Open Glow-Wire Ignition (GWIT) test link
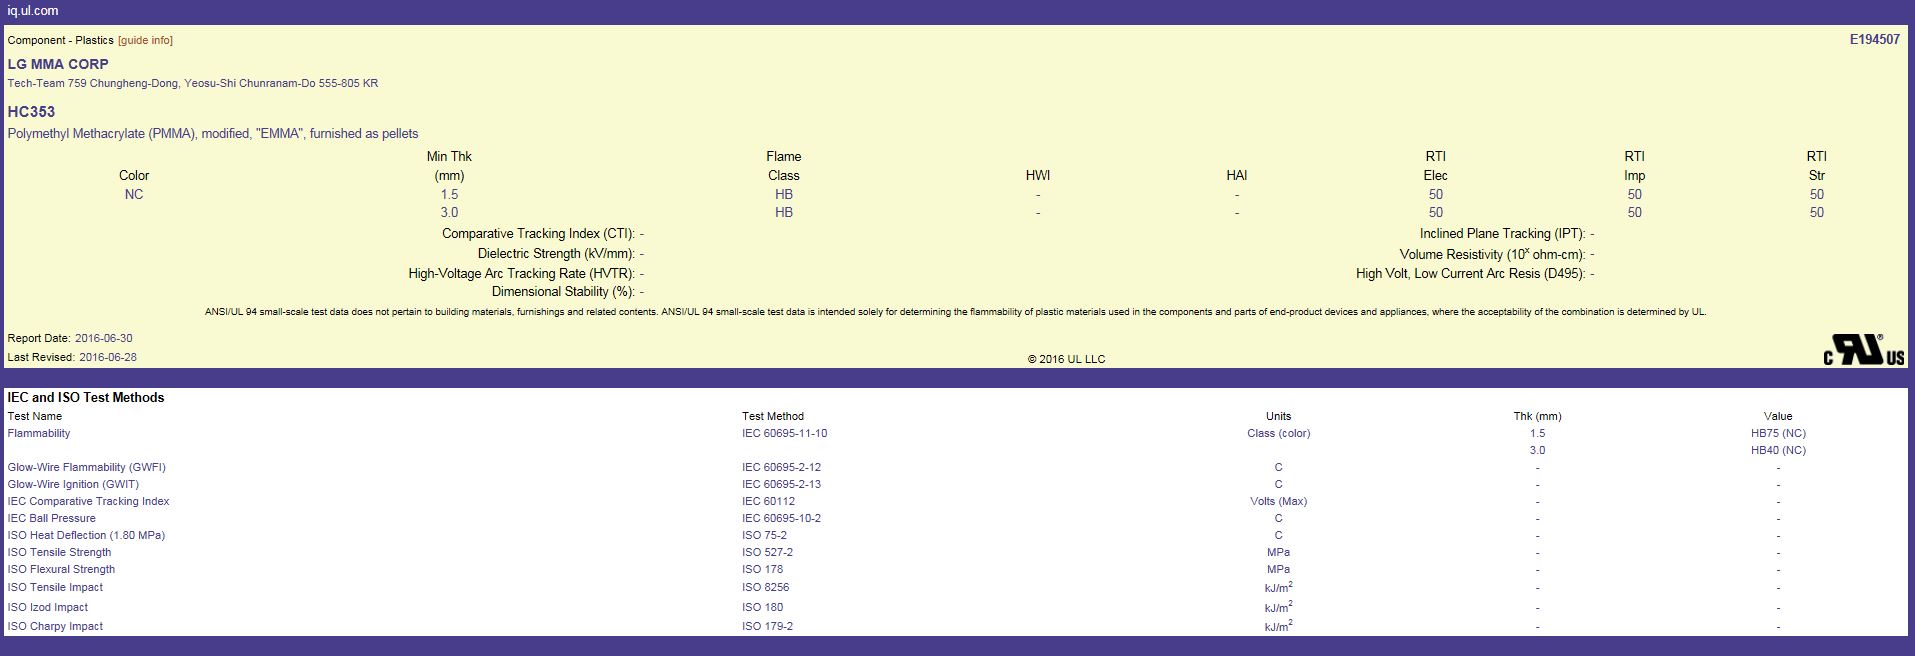1915x656 pixels. coord(73,484)
